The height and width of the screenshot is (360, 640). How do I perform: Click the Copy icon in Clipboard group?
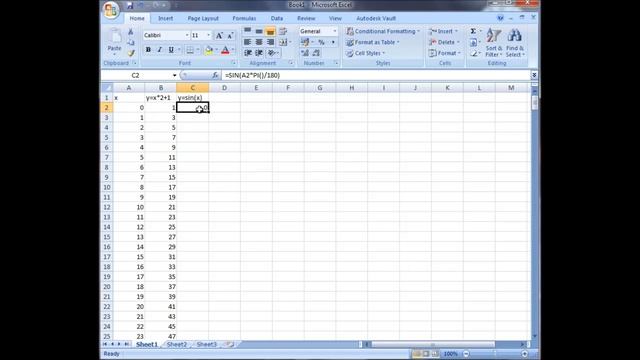click(131, 42)
